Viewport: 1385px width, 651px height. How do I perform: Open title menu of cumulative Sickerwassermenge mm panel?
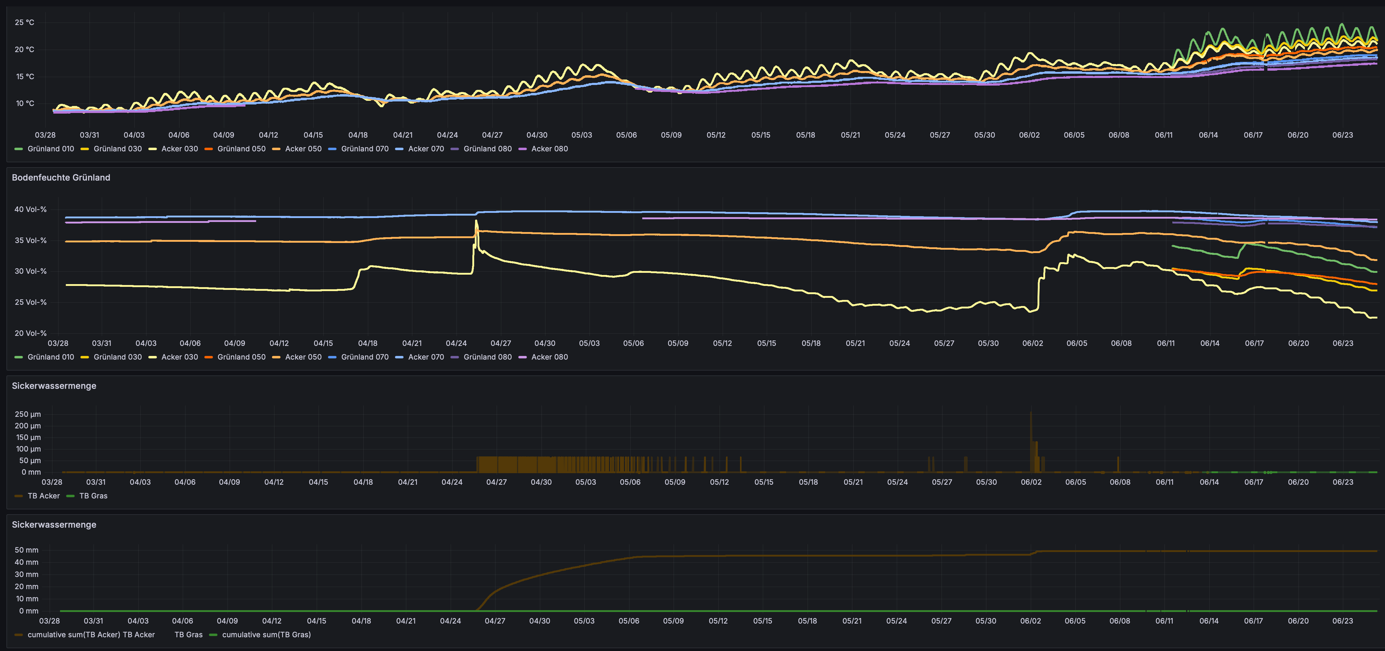coord(54,525)
